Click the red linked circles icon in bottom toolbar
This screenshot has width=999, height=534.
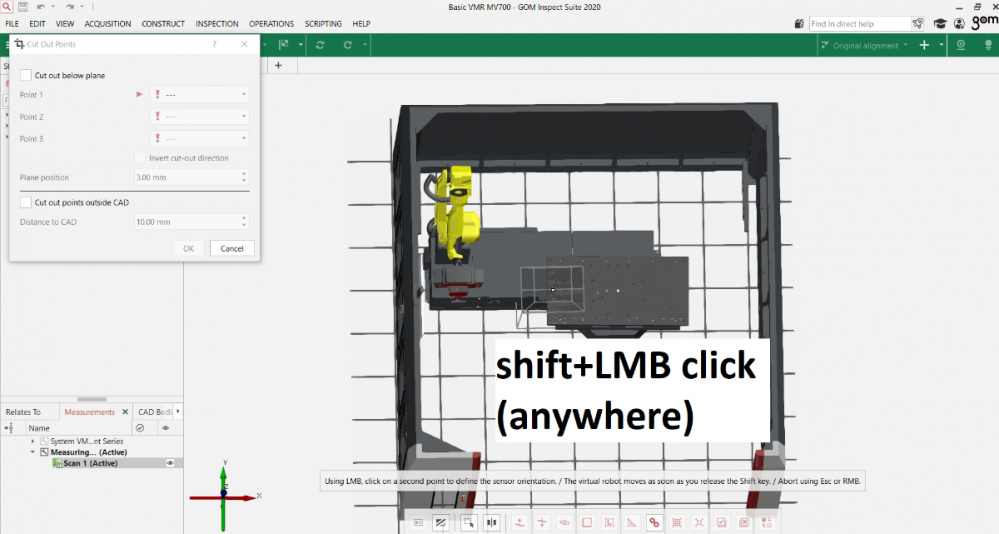click(x=654, y=523)
